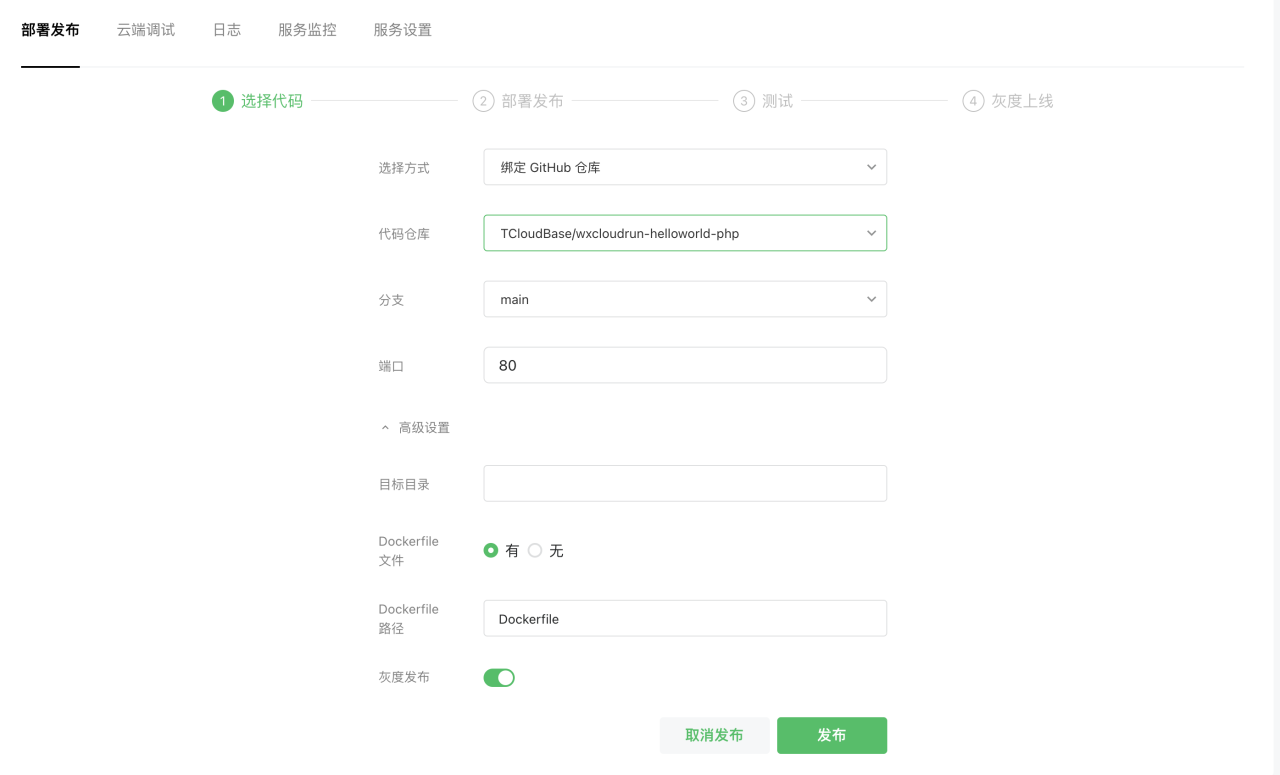Screen dimensions: 1280x775
Task: Open the 选择方式 dropdown
Action: 685,167
